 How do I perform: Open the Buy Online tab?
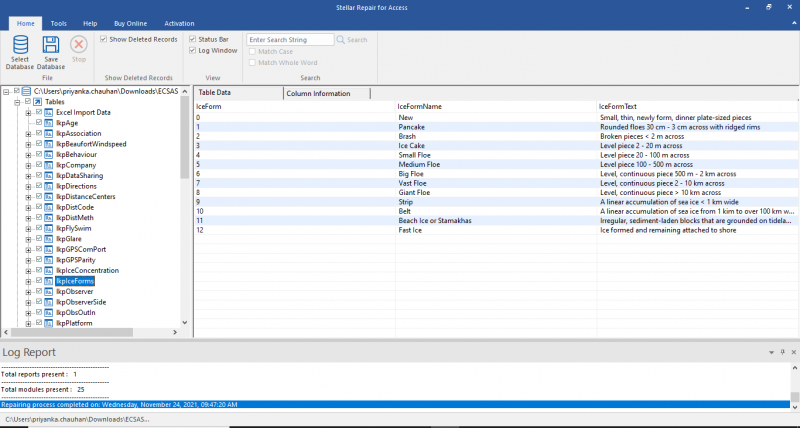pyautogui.click(x=131, y=22)
